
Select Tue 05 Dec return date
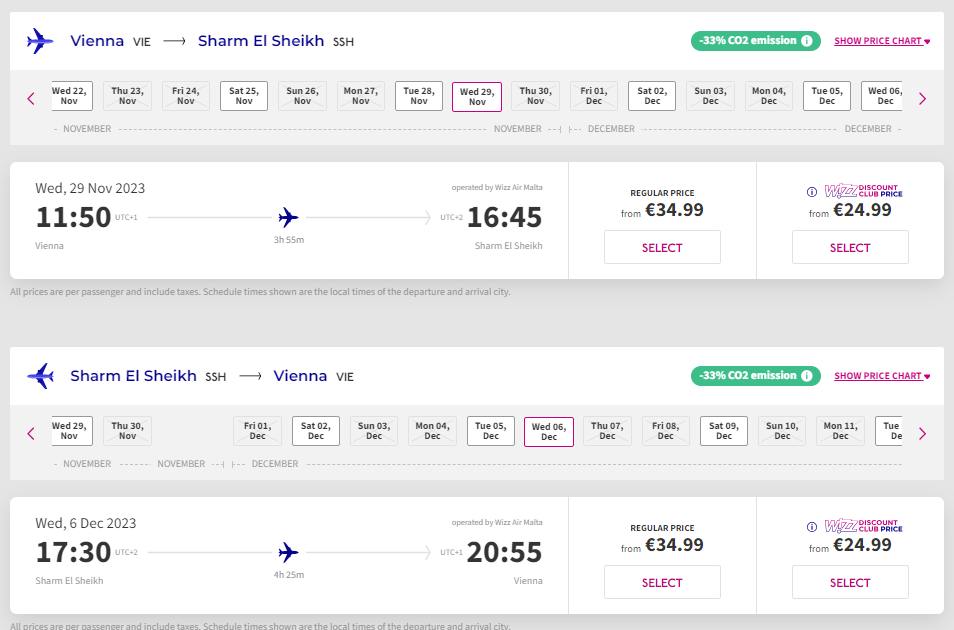[x=491, y=431]
